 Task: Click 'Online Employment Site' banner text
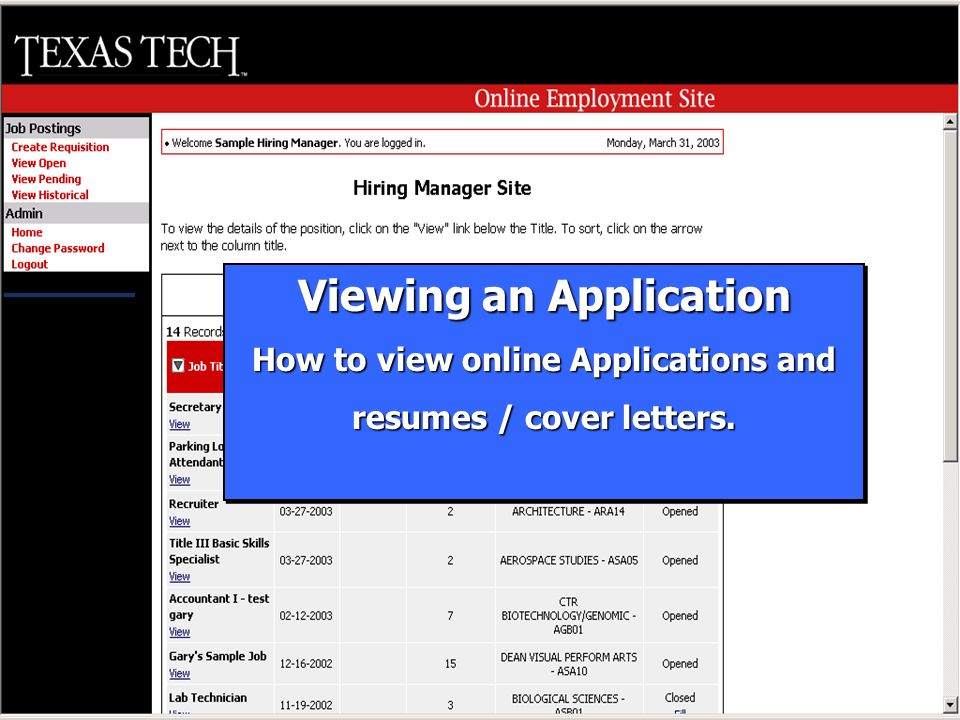coord(594,99)
